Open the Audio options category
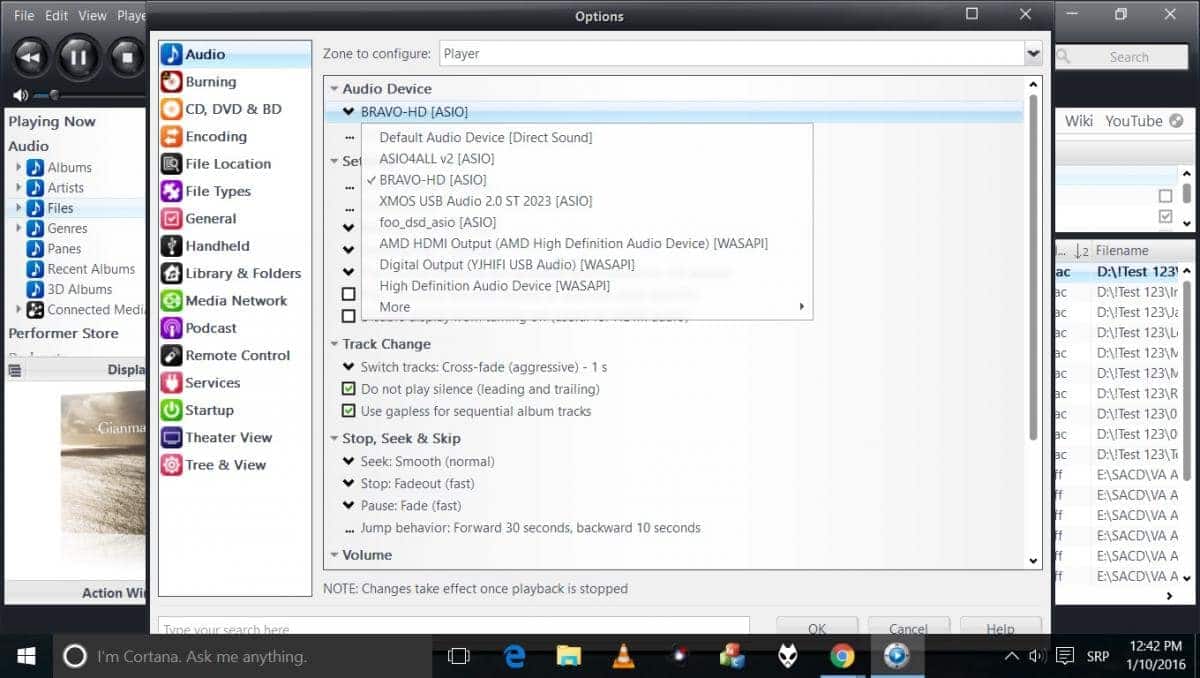The image size is (1200, 678). click(235, 54)
